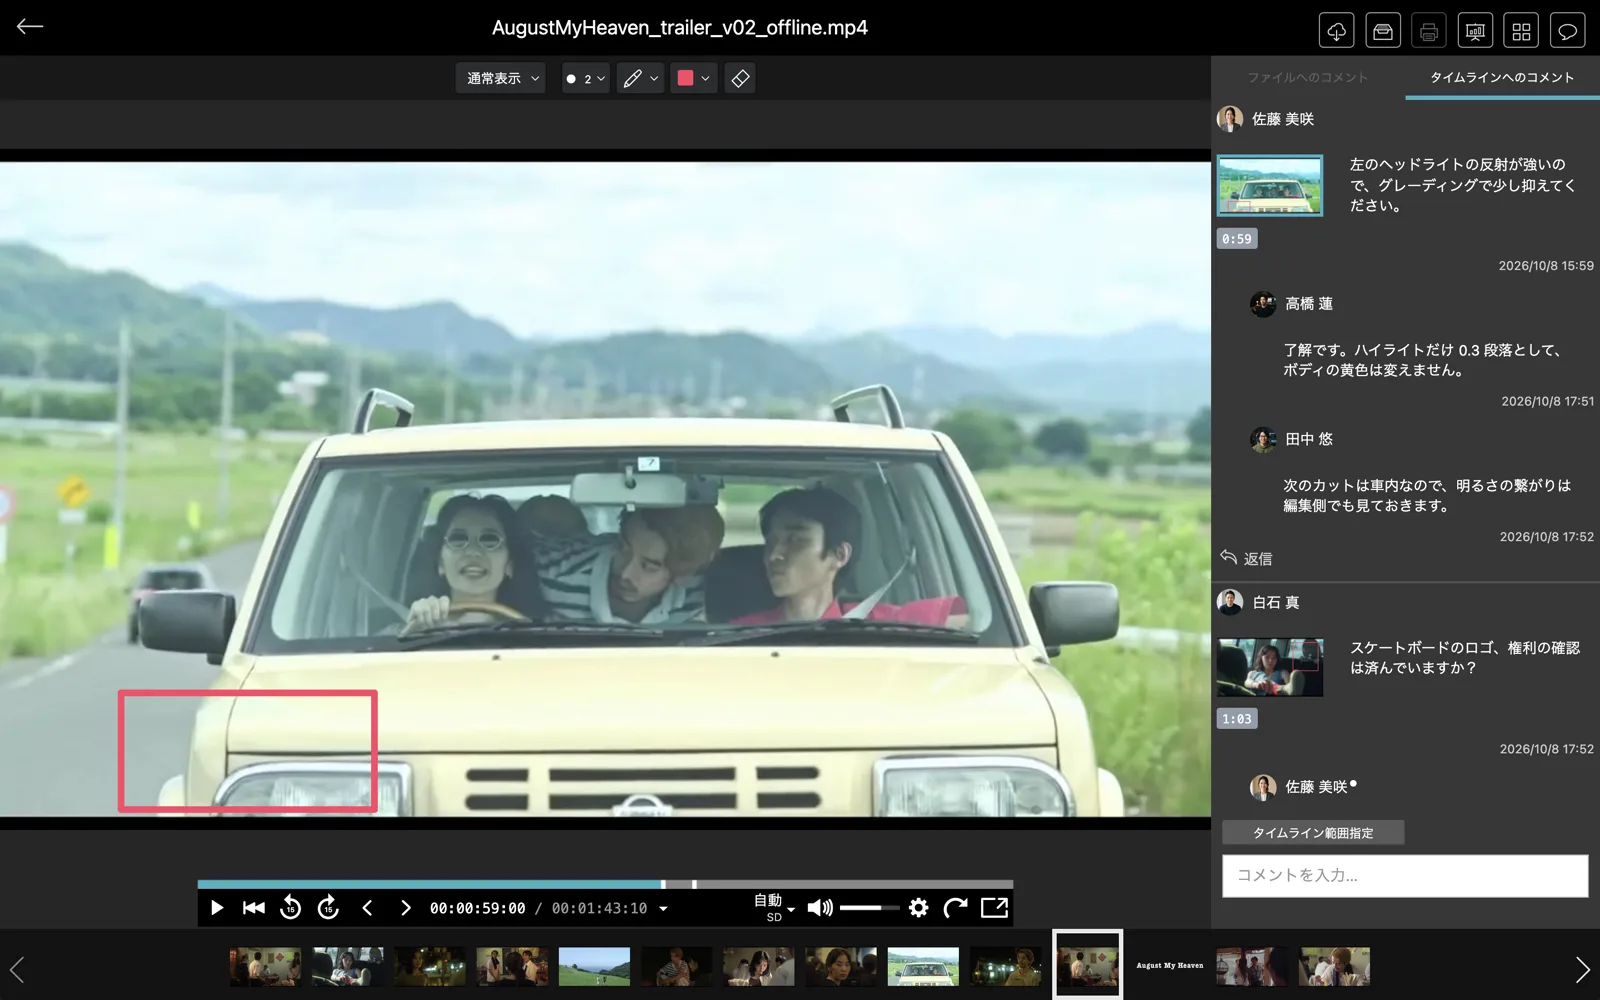Switch to ファイルへのコメント tab
This screenshot has height=1000, width=1600.
(x=1307, y=77)
